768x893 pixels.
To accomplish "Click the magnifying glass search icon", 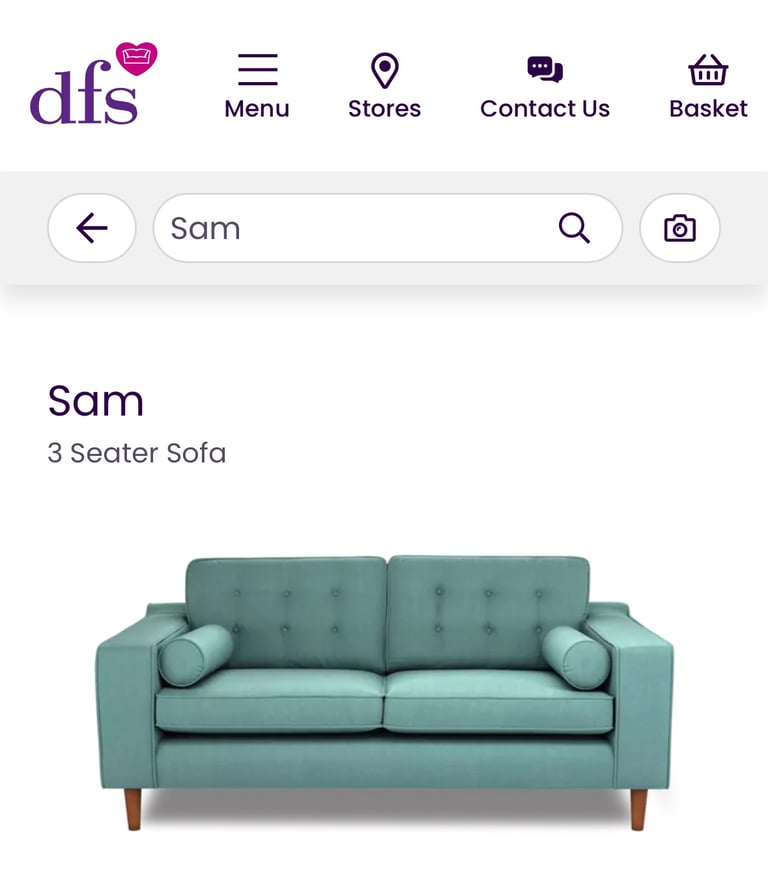I will click(574, 228).
